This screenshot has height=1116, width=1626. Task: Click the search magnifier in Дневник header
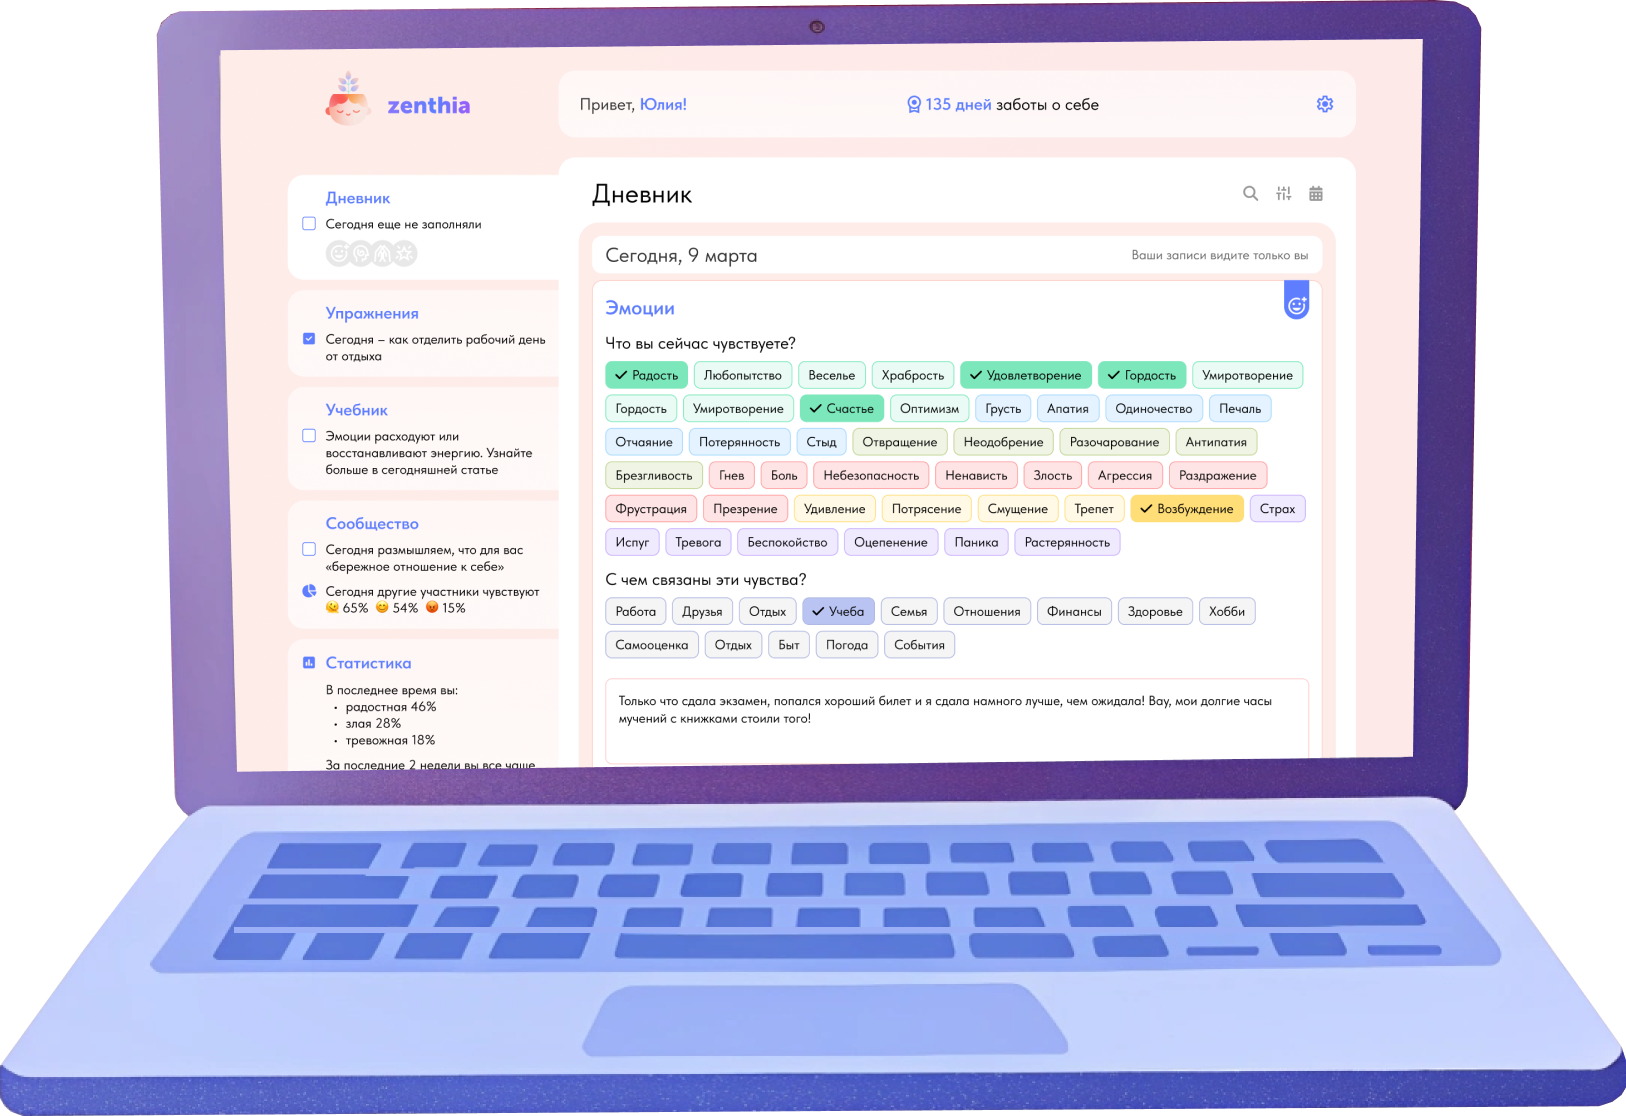click(x=1250, y=194)
